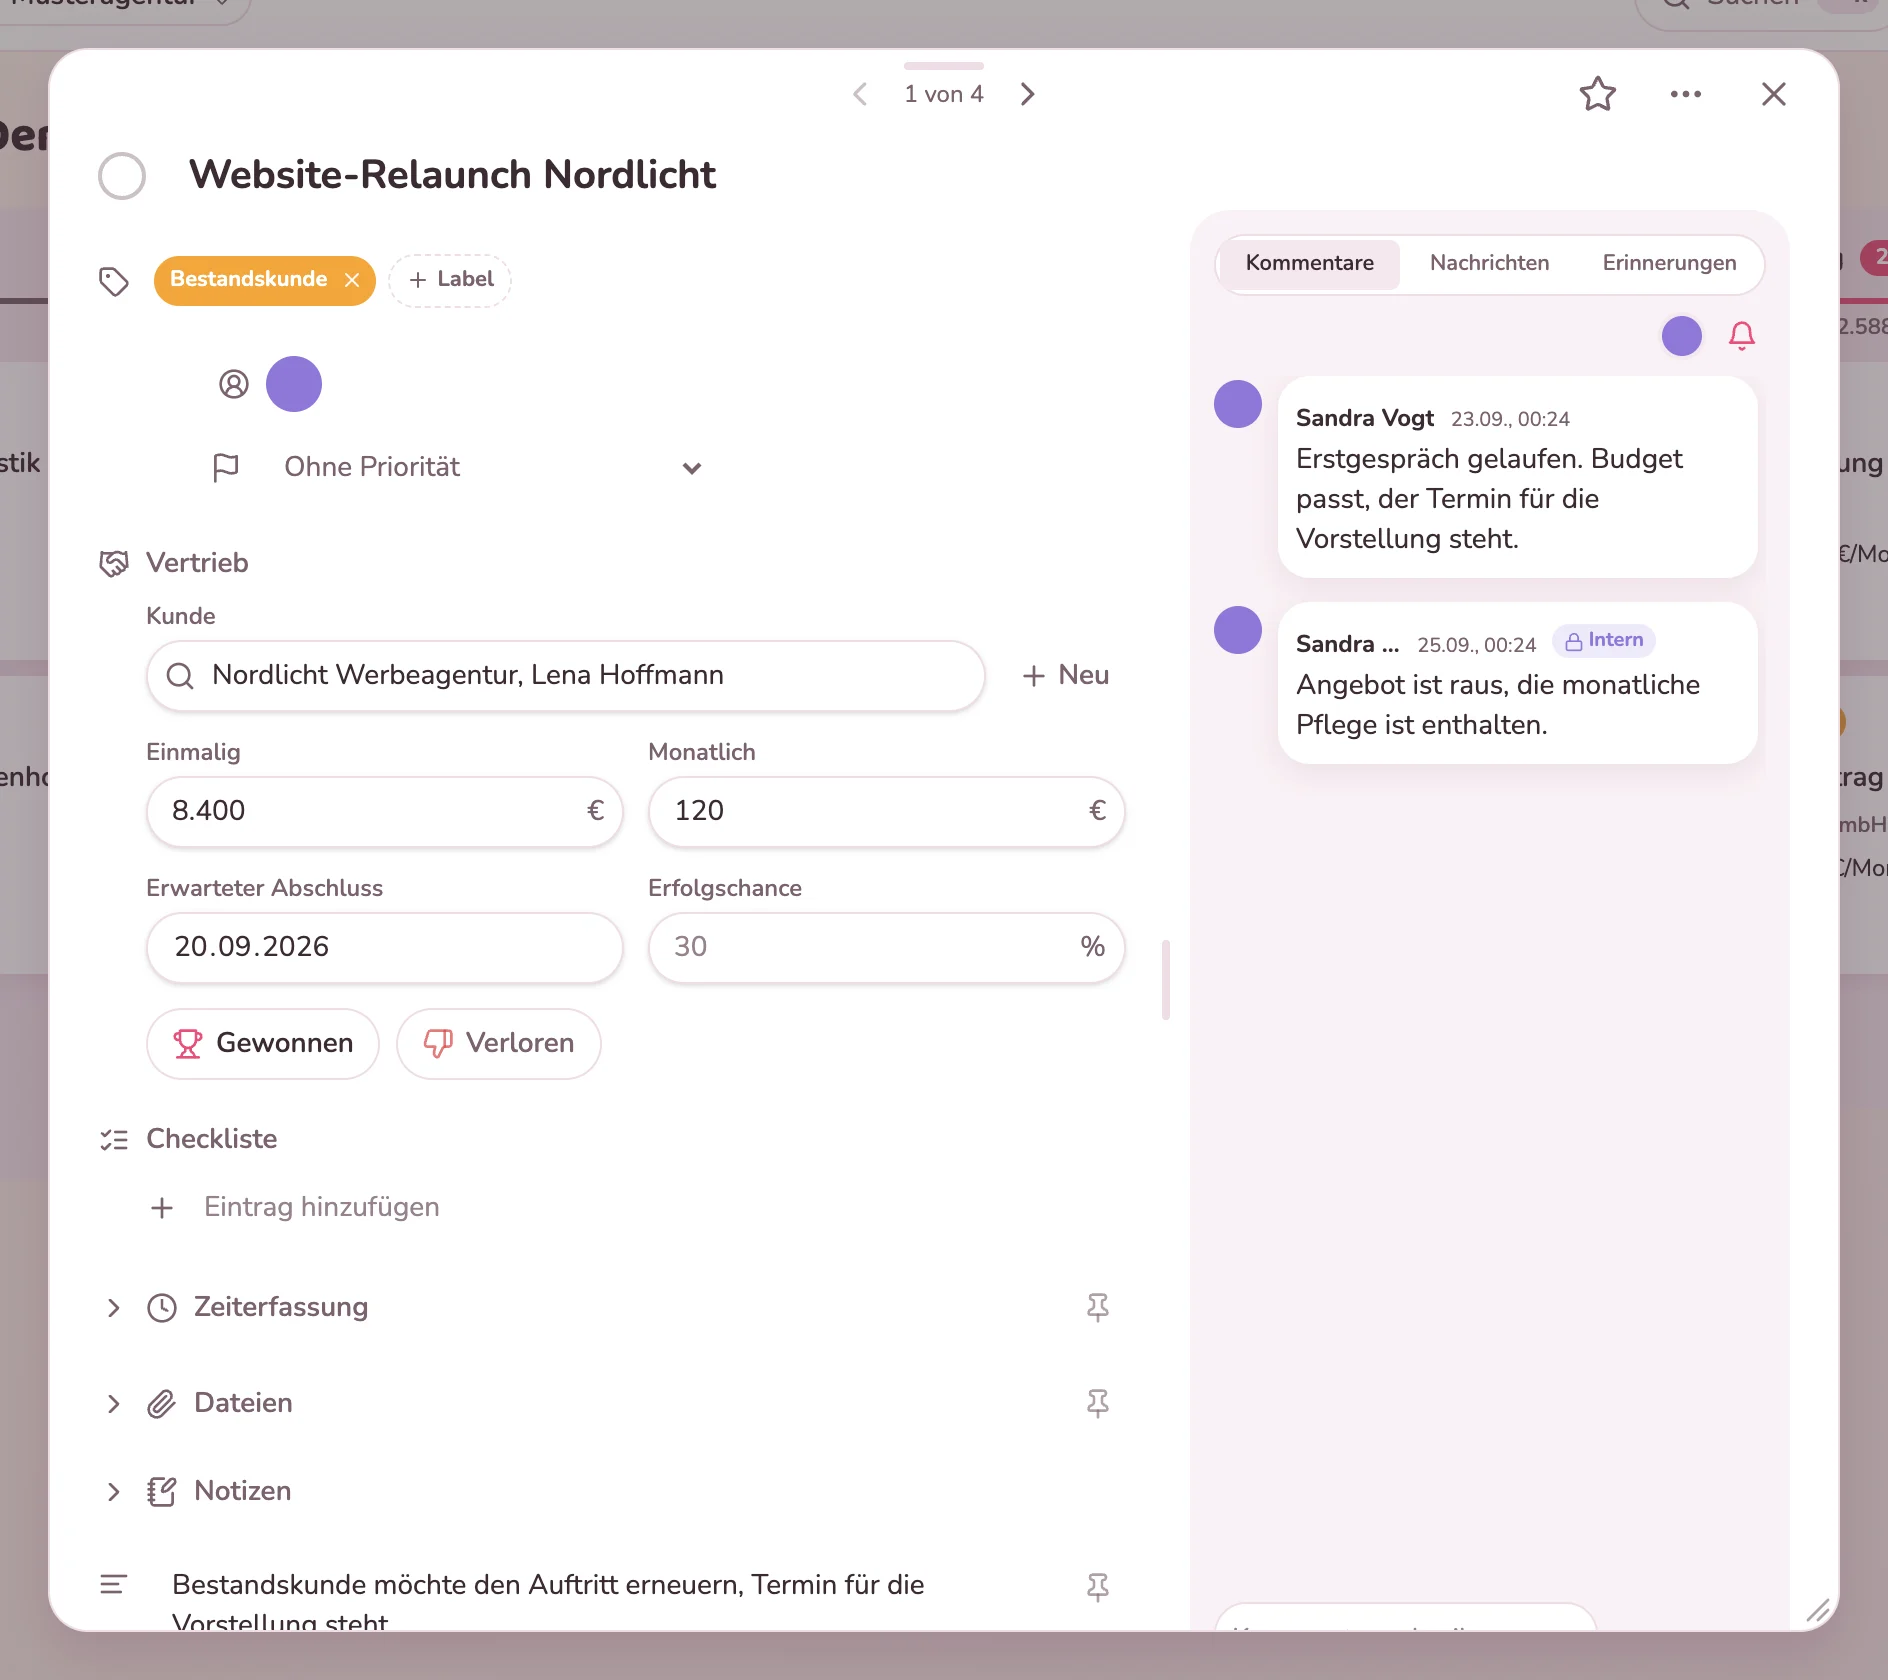Click the purple assignee avatar
The height and width of the screenshot is (1680, 1888).
(x=294, y=384)
